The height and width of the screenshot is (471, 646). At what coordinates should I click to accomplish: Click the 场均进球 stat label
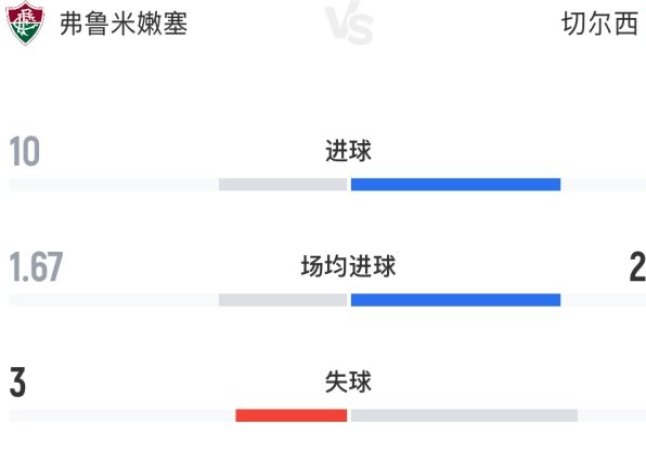click(x=349, y=267)
